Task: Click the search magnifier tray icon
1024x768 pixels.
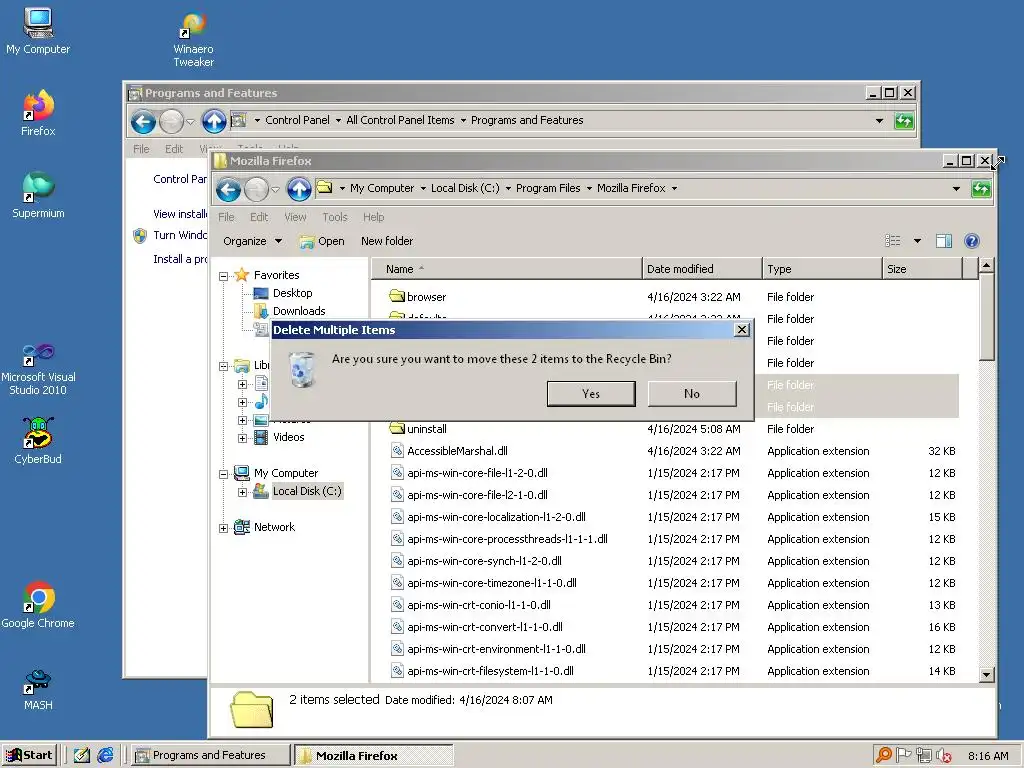Action: pos(884,755)
